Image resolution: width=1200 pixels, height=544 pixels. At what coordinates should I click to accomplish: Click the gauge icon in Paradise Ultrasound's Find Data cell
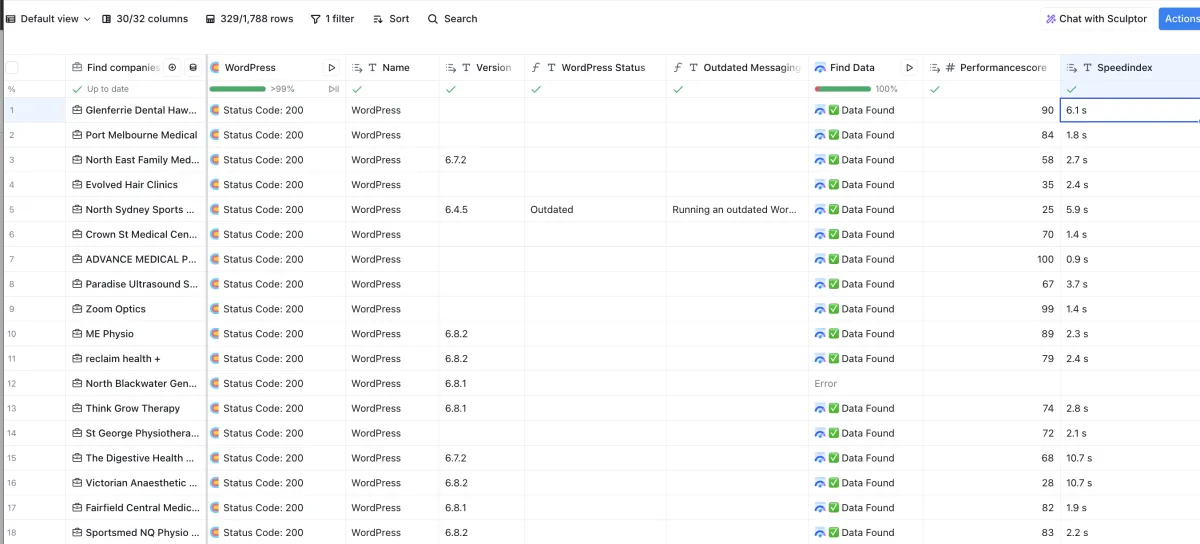[x=820, y=284]
